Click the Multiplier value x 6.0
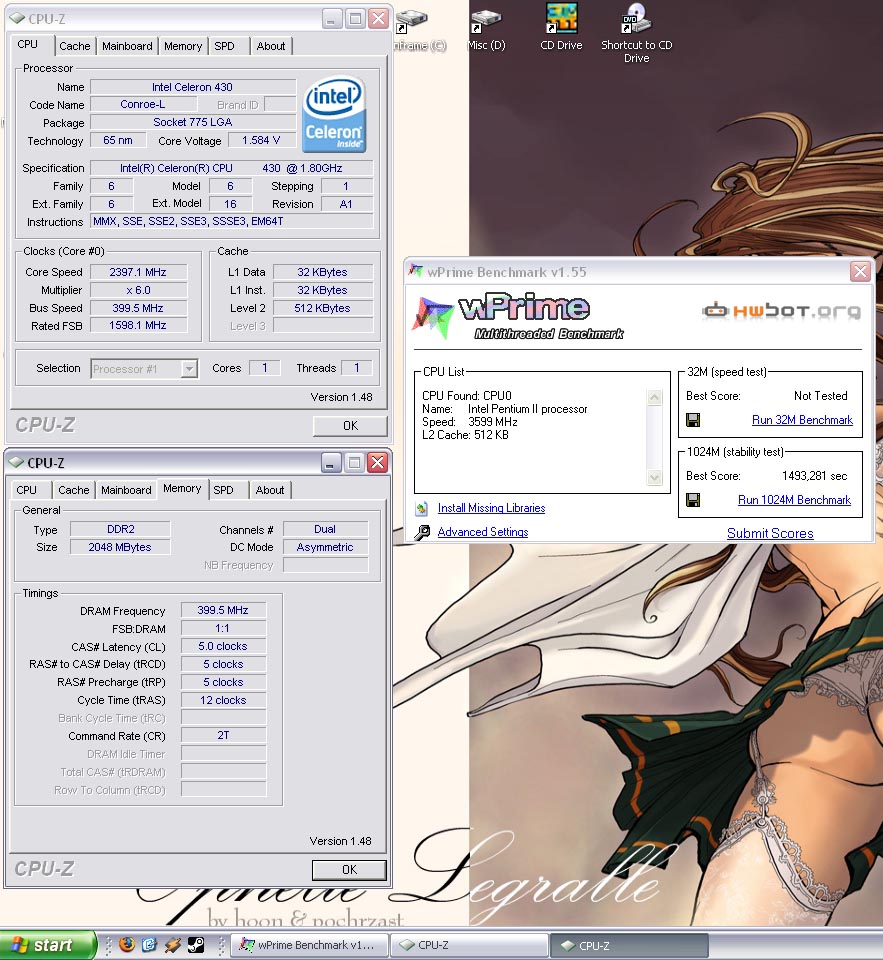Image resolution: width=883 pixels, height=960 pixels. 138,290
